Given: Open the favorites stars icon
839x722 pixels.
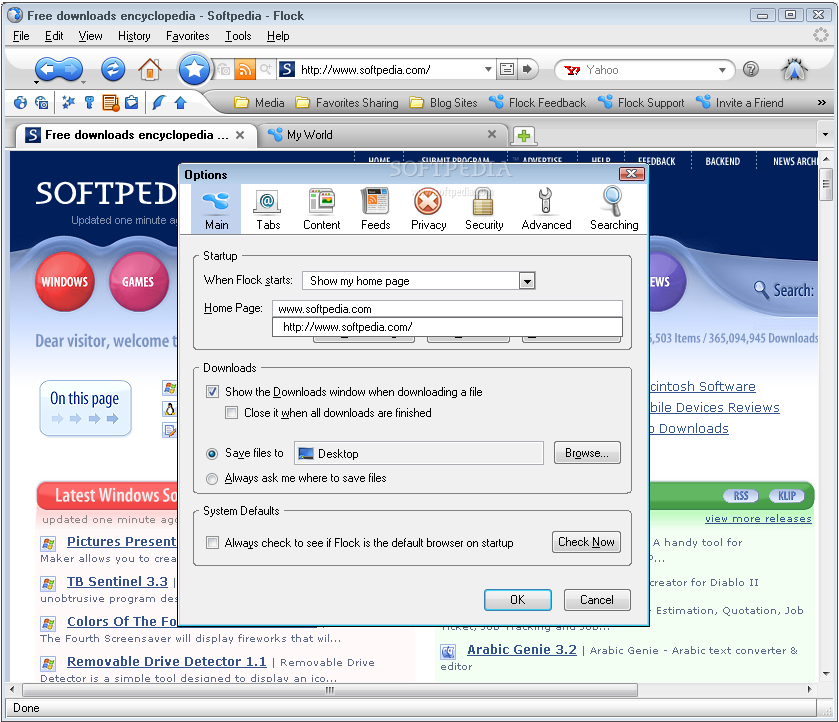Looking at the screenshot, I should tap(67, 102).
